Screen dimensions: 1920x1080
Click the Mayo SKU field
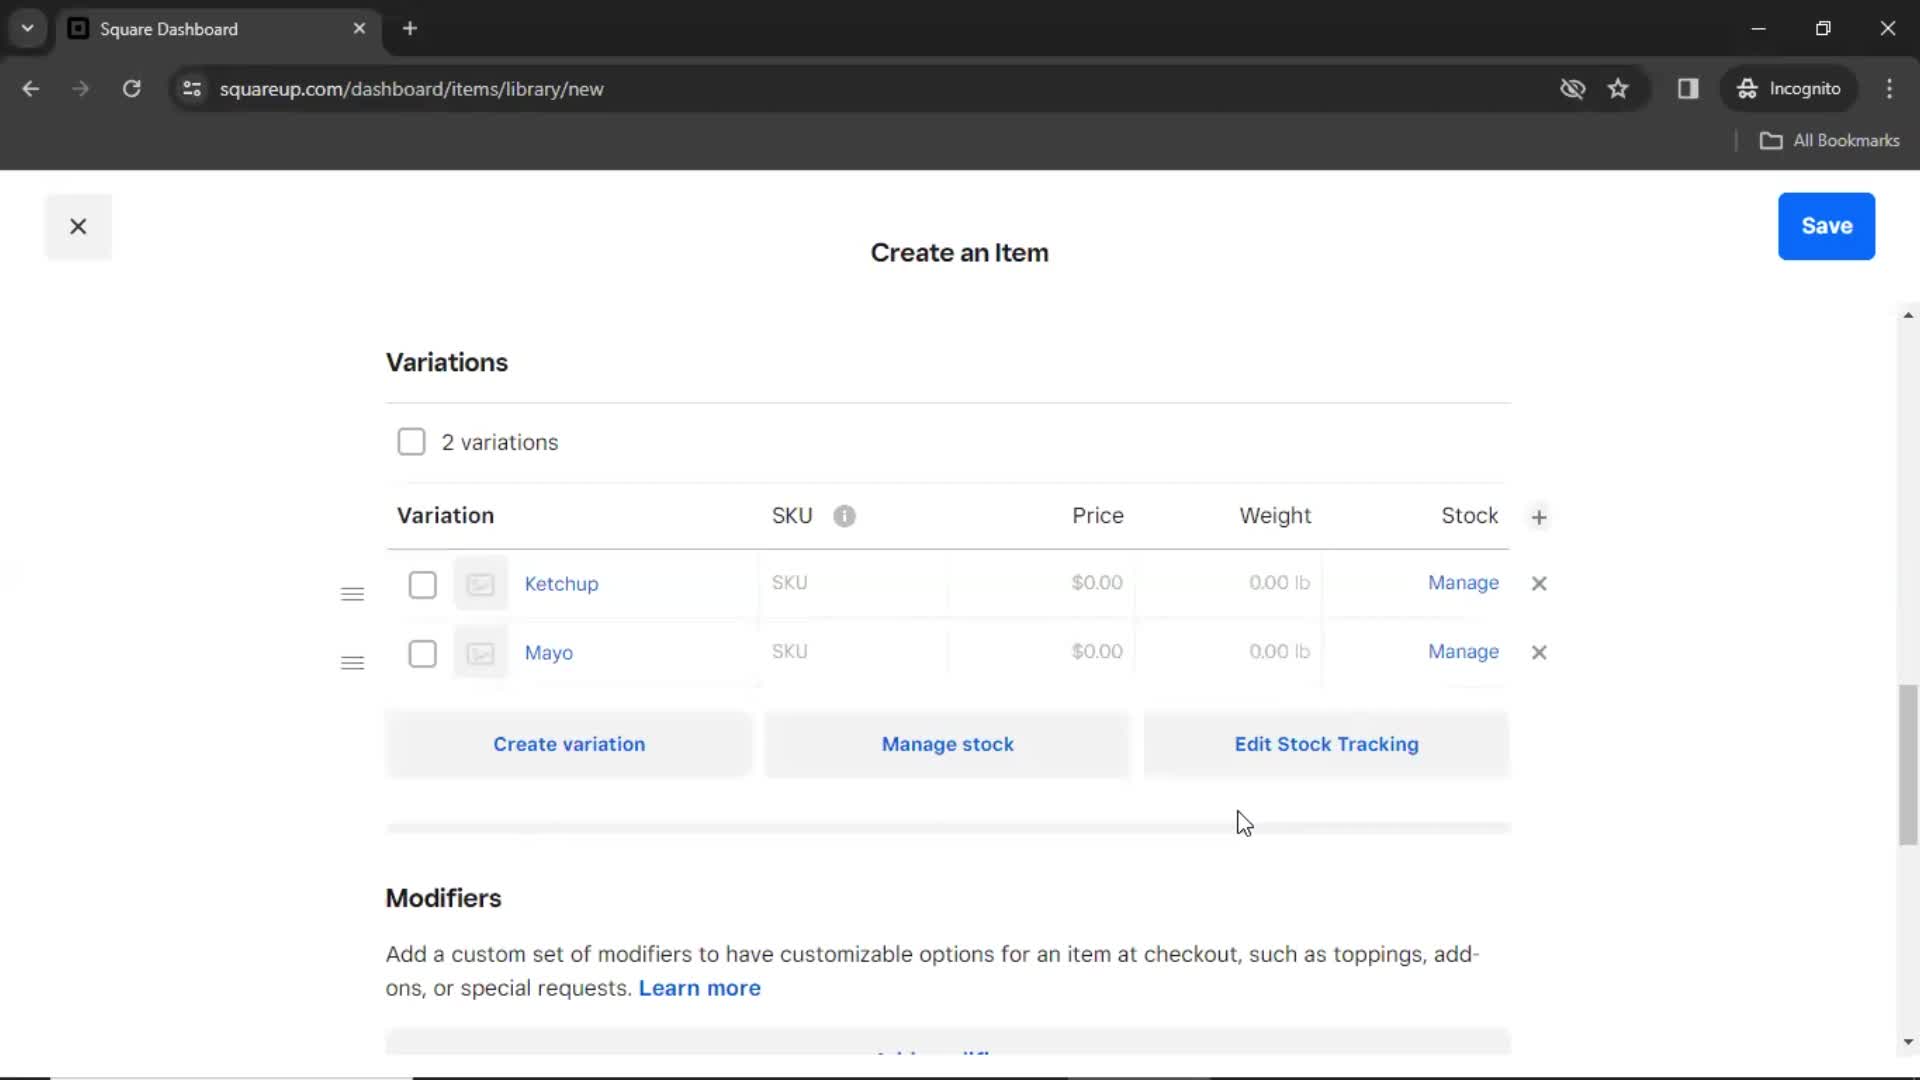[x=852, y=652]
